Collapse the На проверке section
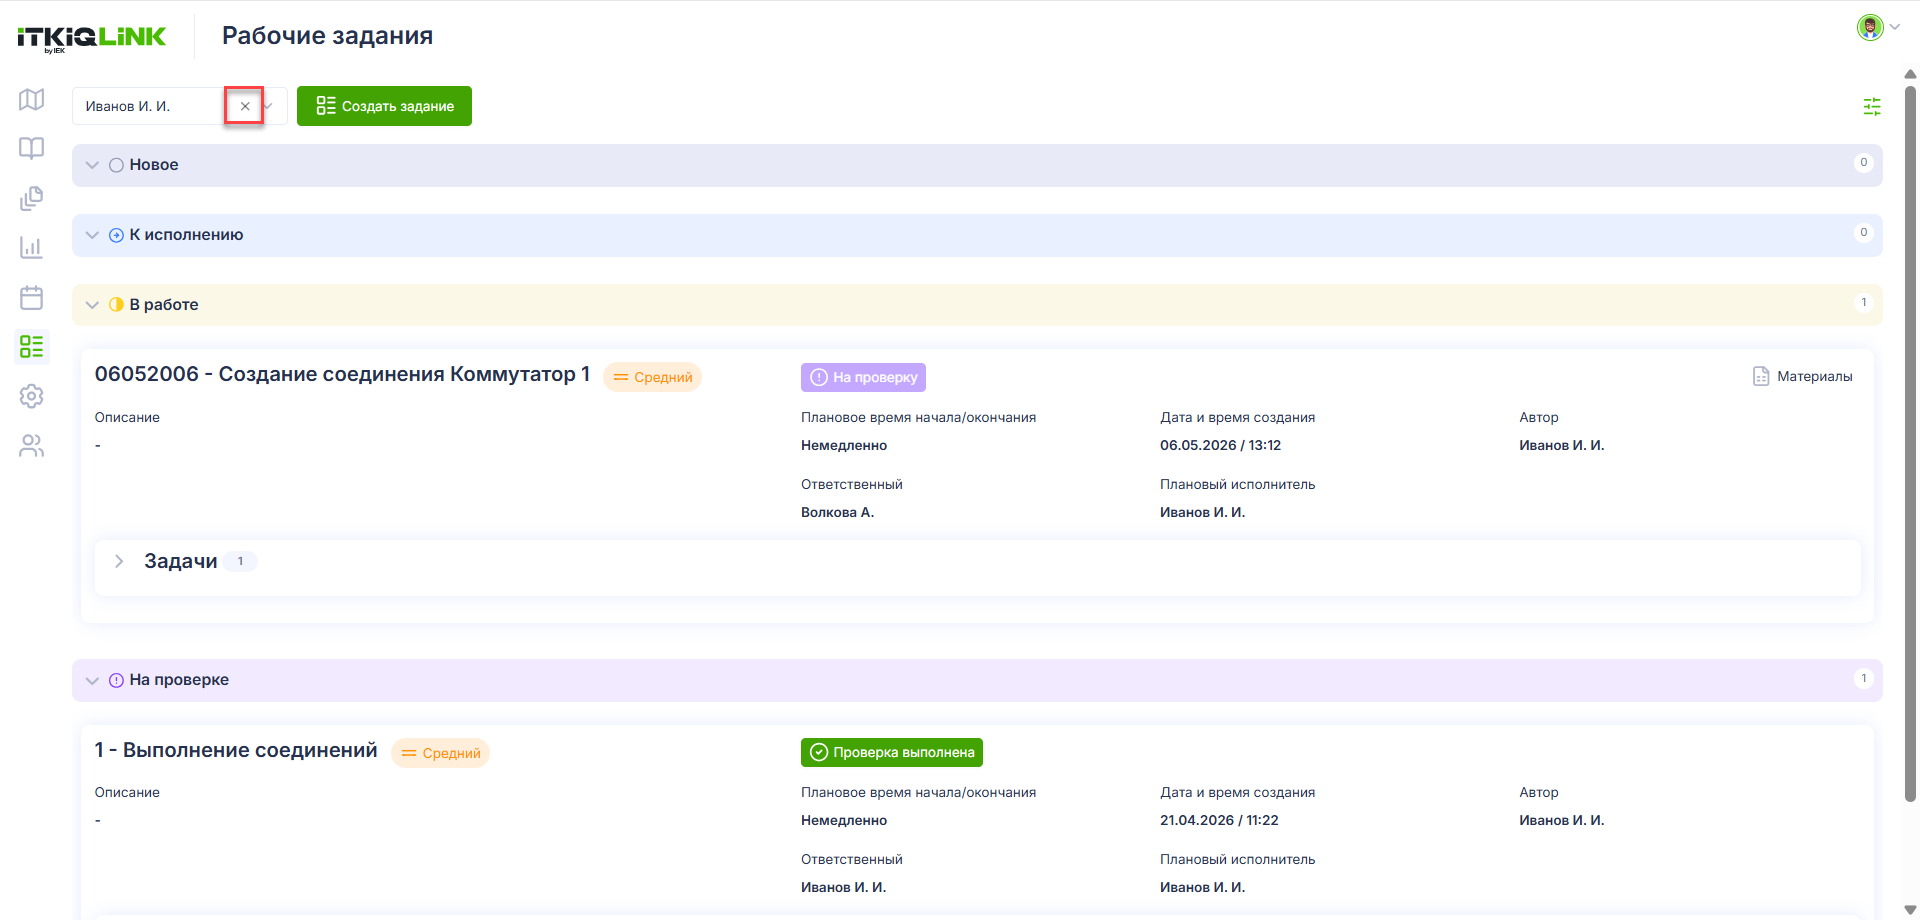The width and height of the screenshot is (1920, 920). [x=92, y=680]
